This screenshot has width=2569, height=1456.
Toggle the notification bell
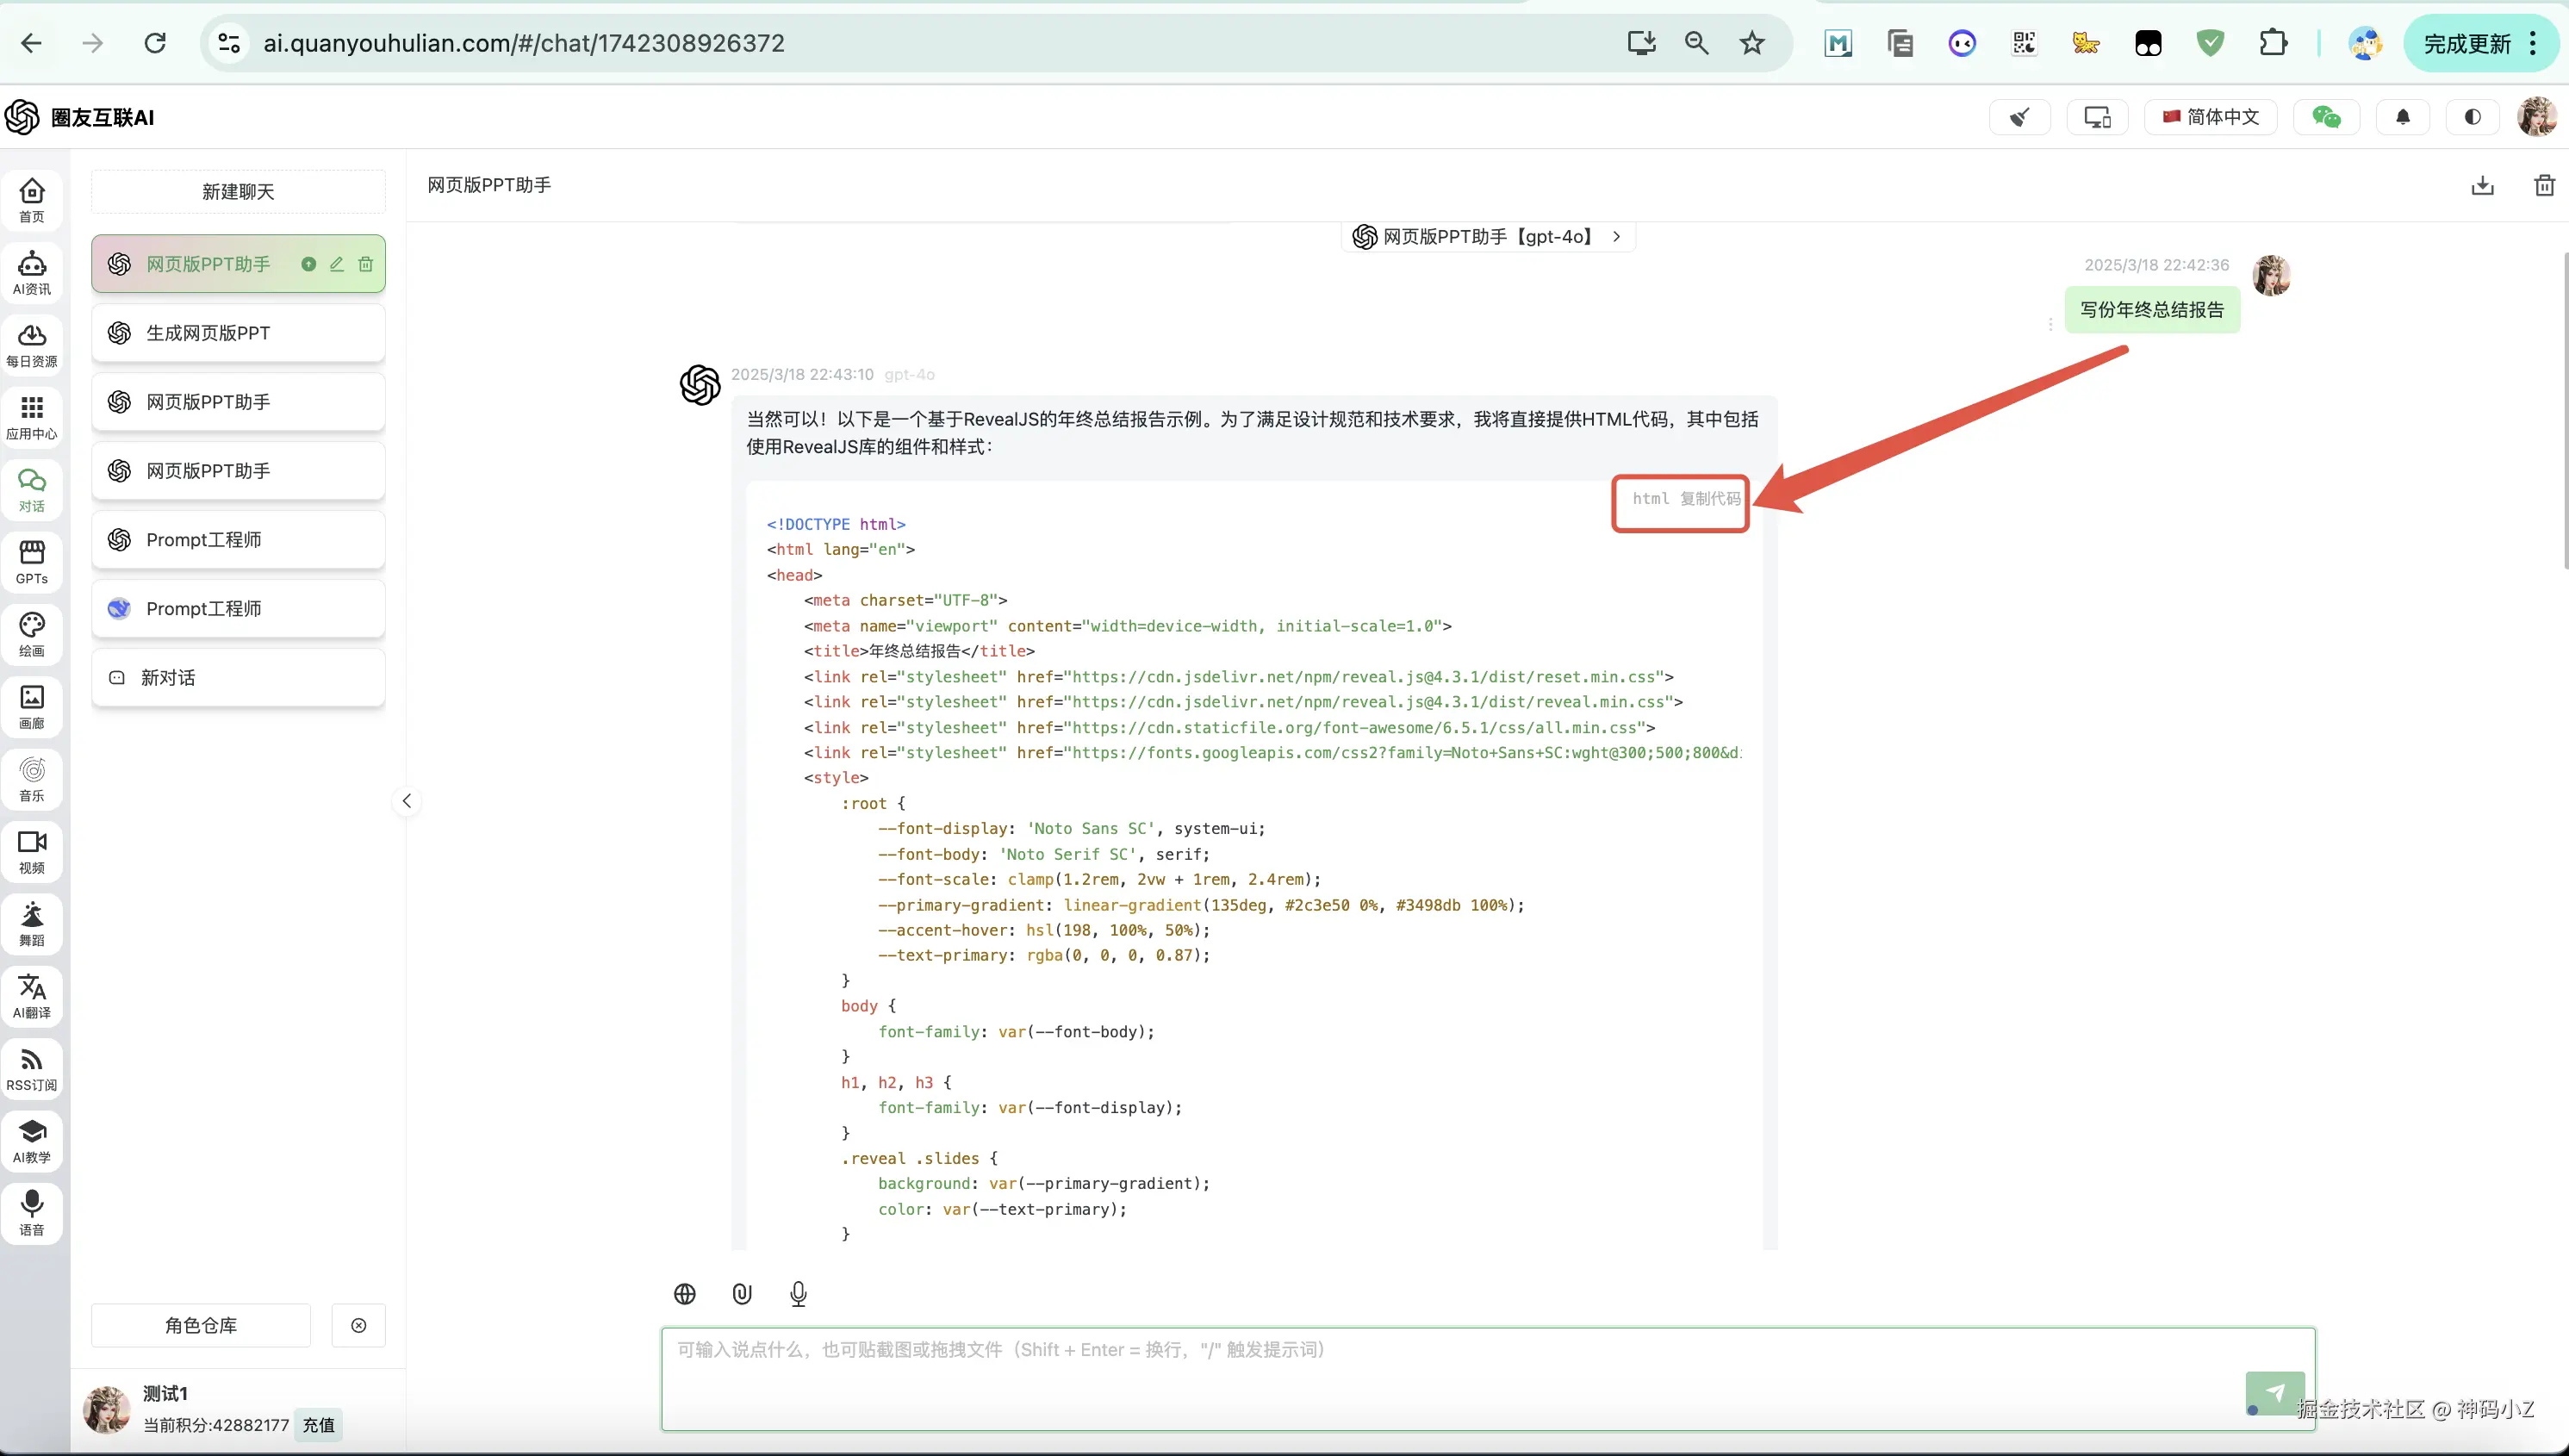[2402, 117]
